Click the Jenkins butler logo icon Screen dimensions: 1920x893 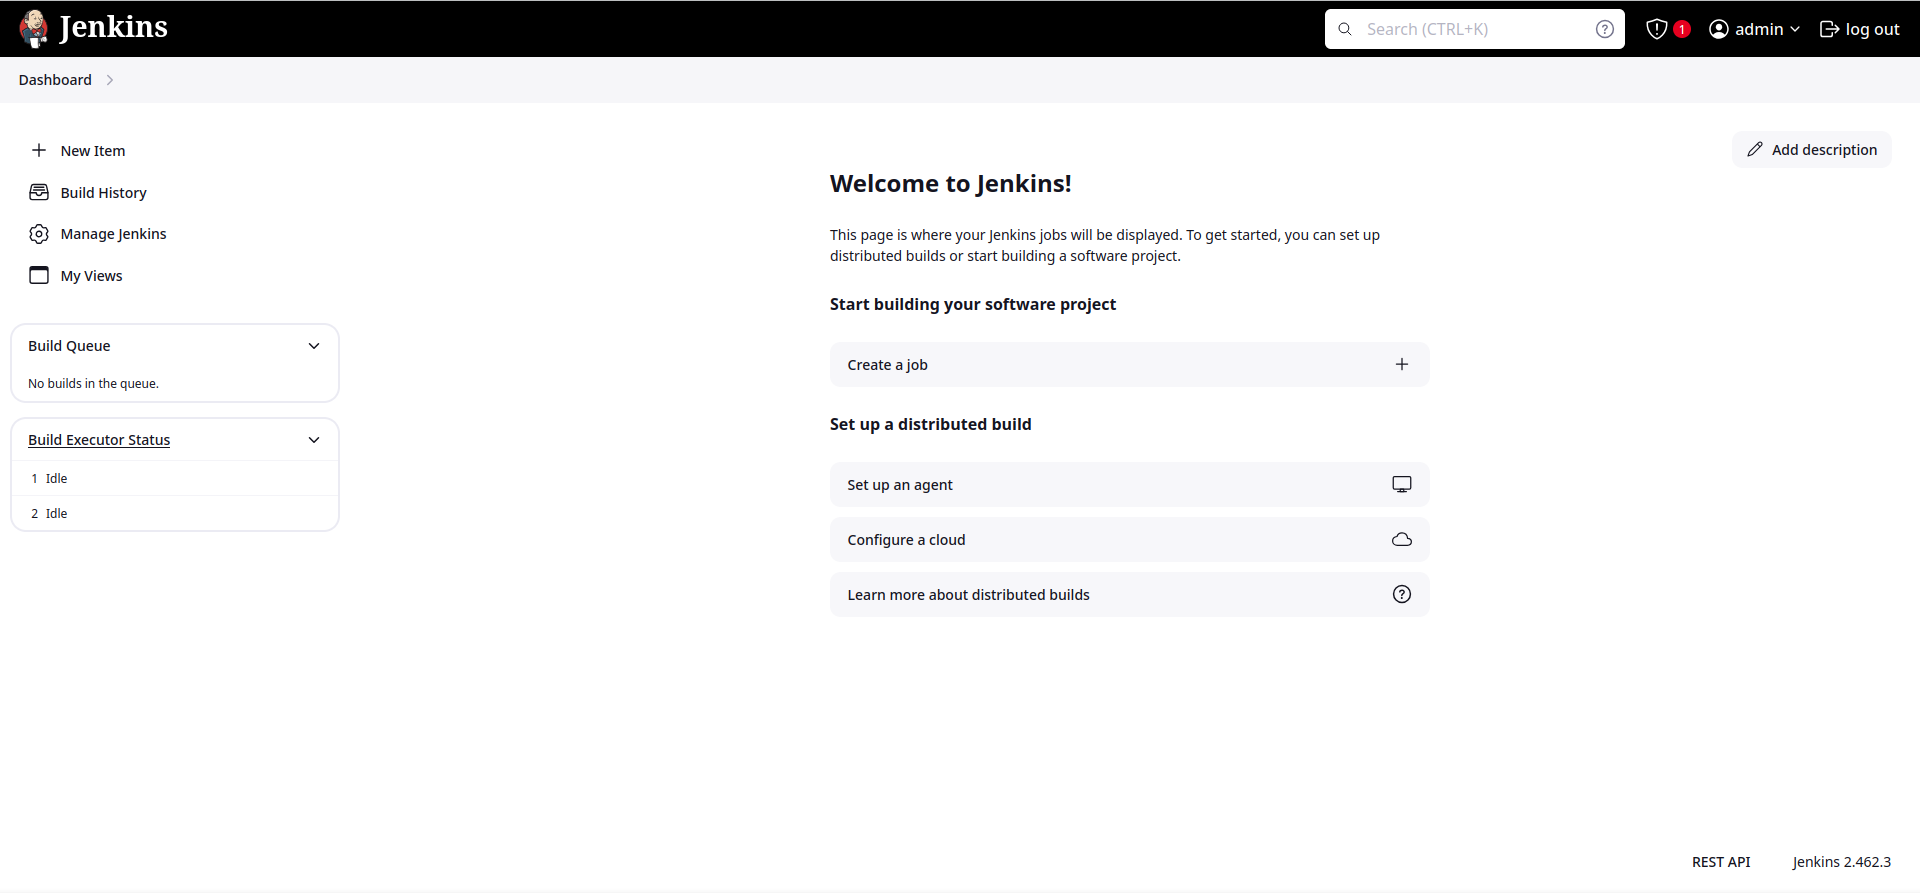pyautogui.click(x=34, y=28)
